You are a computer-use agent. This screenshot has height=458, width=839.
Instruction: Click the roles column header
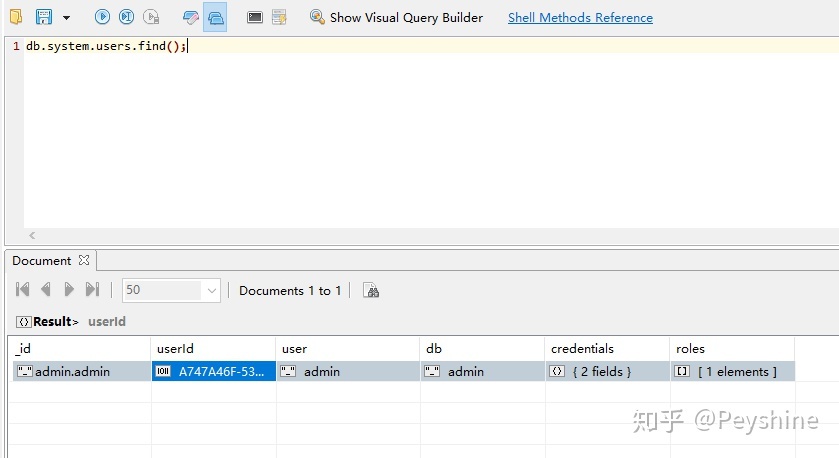tap(733, 348)
